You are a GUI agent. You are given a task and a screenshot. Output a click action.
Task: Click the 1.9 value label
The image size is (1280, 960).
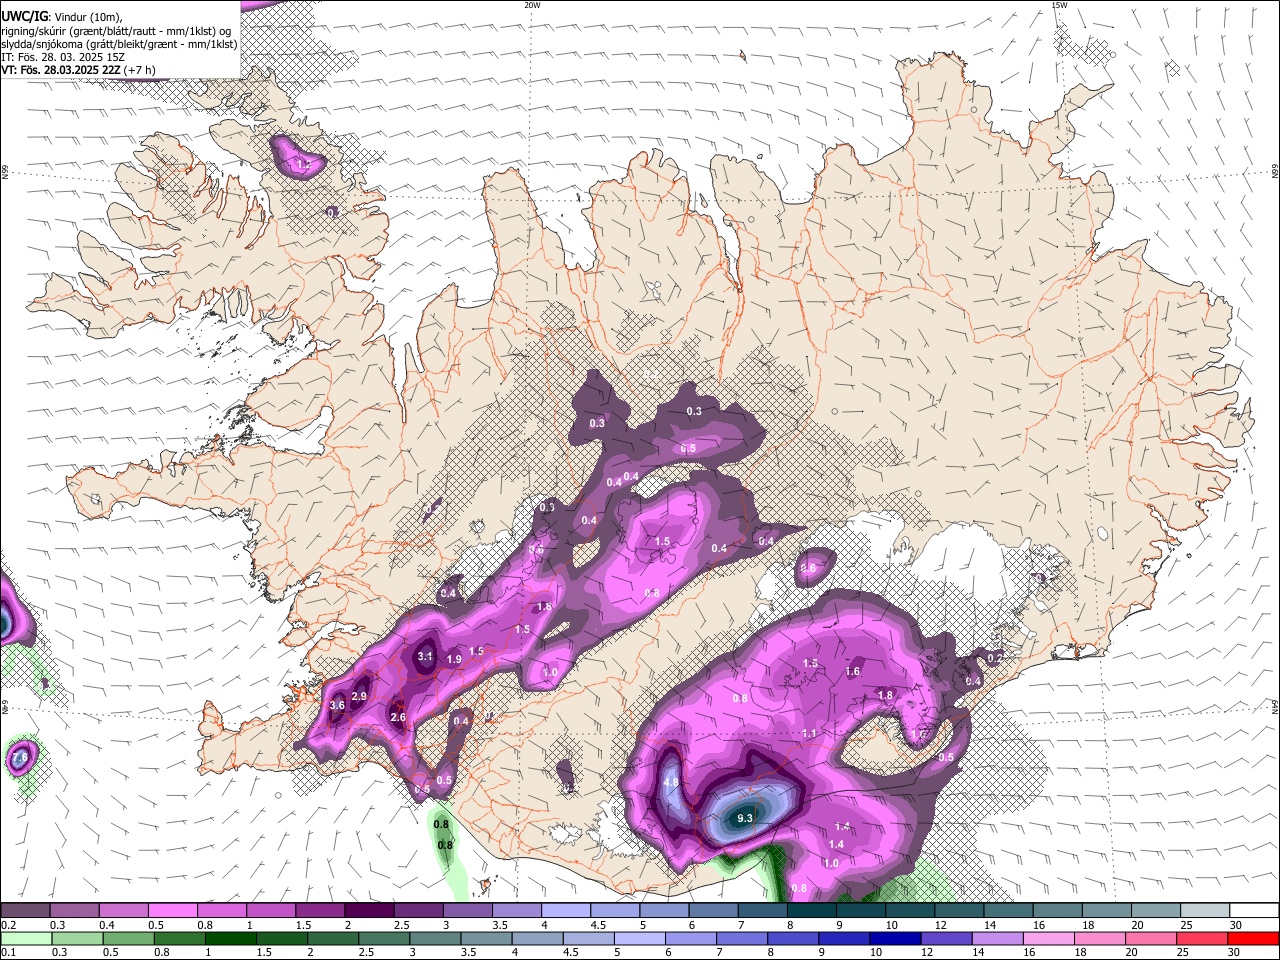coord(454,660)
